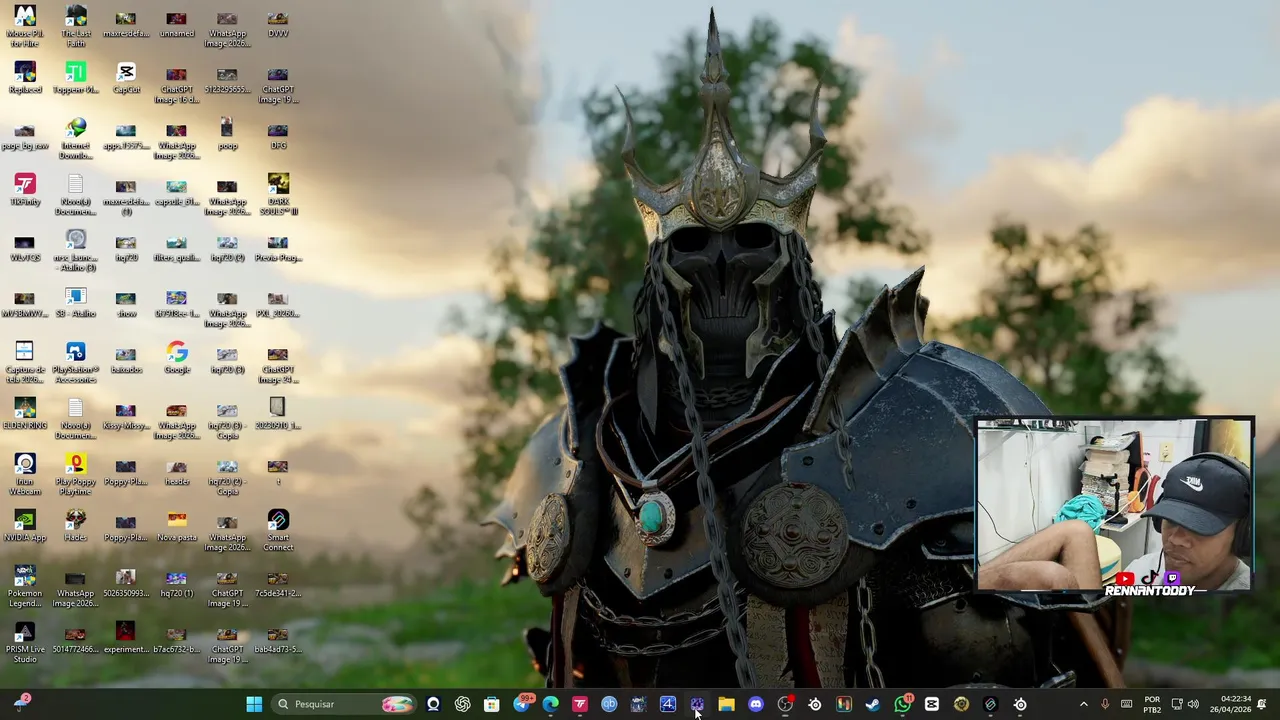
Task: Select the experiment file on desktop
Action: (x=126, y=638)
